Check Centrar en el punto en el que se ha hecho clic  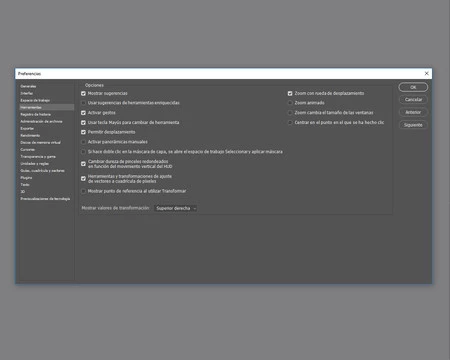tap(290, 123)
